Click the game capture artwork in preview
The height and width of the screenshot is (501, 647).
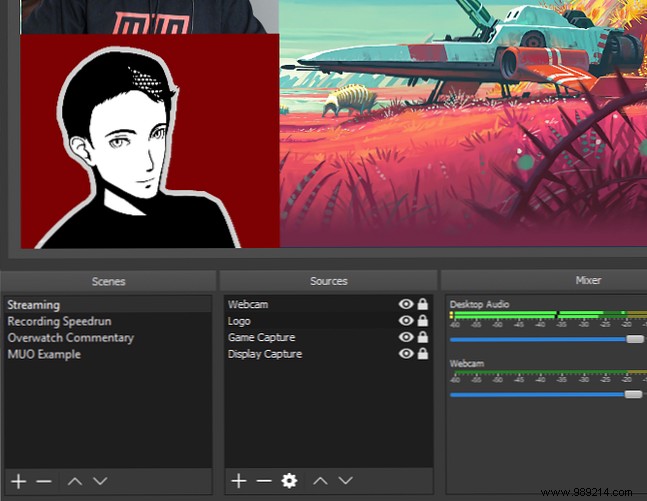click(463, 124)
